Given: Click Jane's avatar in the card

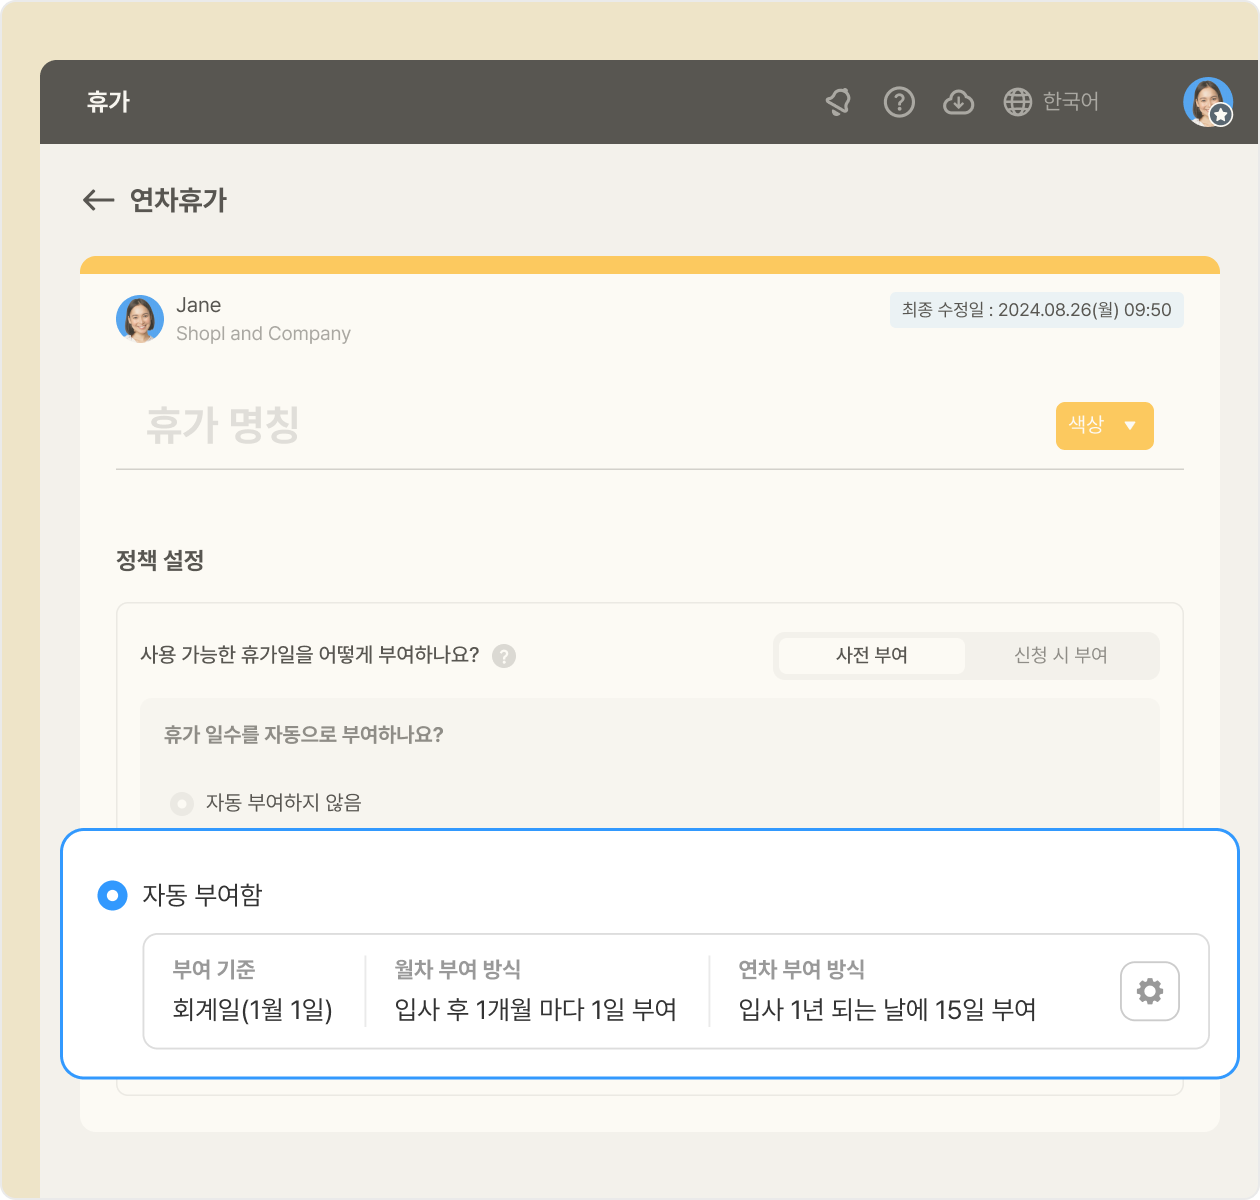Looking at the screenshot, I should (140, 319).
